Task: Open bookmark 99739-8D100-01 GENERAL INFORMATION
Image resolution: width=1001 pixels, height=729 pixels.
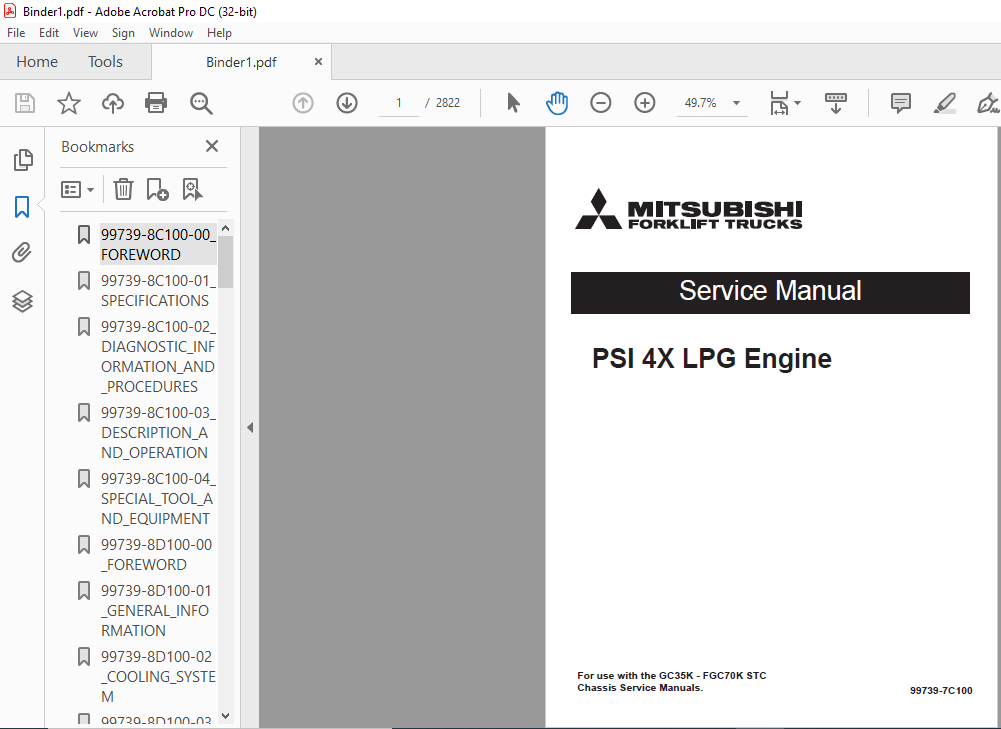Action: [156, 610]
